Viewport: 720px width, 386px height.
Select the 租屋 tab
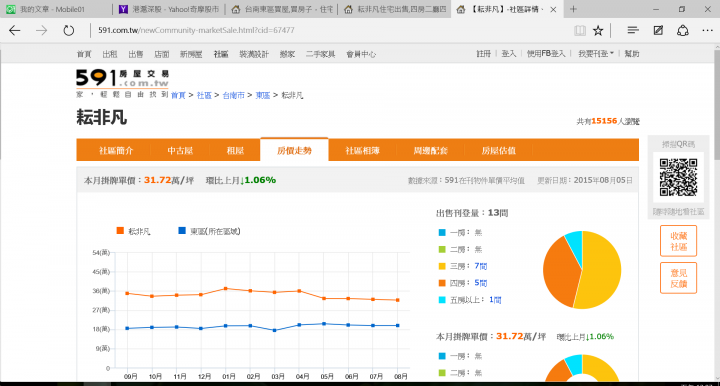point(235,151)
